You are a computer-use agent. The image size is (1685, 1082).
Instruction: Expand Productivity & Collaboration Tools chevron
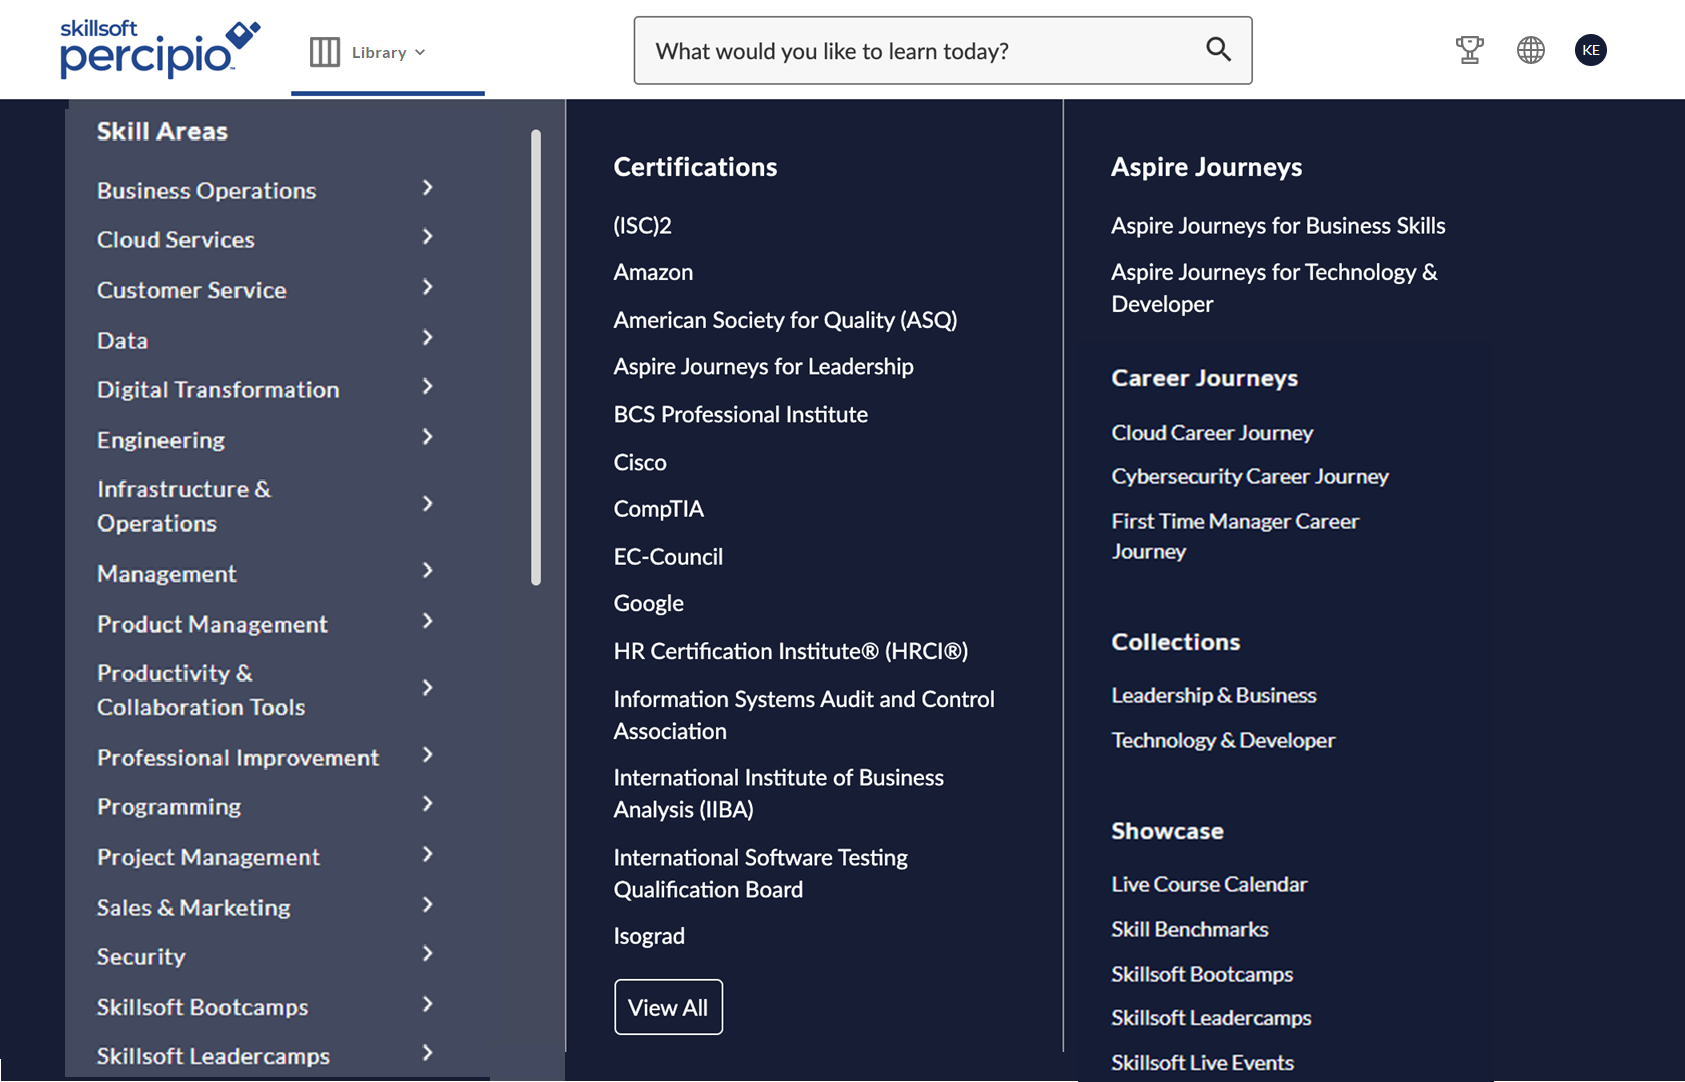(x=428, y=687)
